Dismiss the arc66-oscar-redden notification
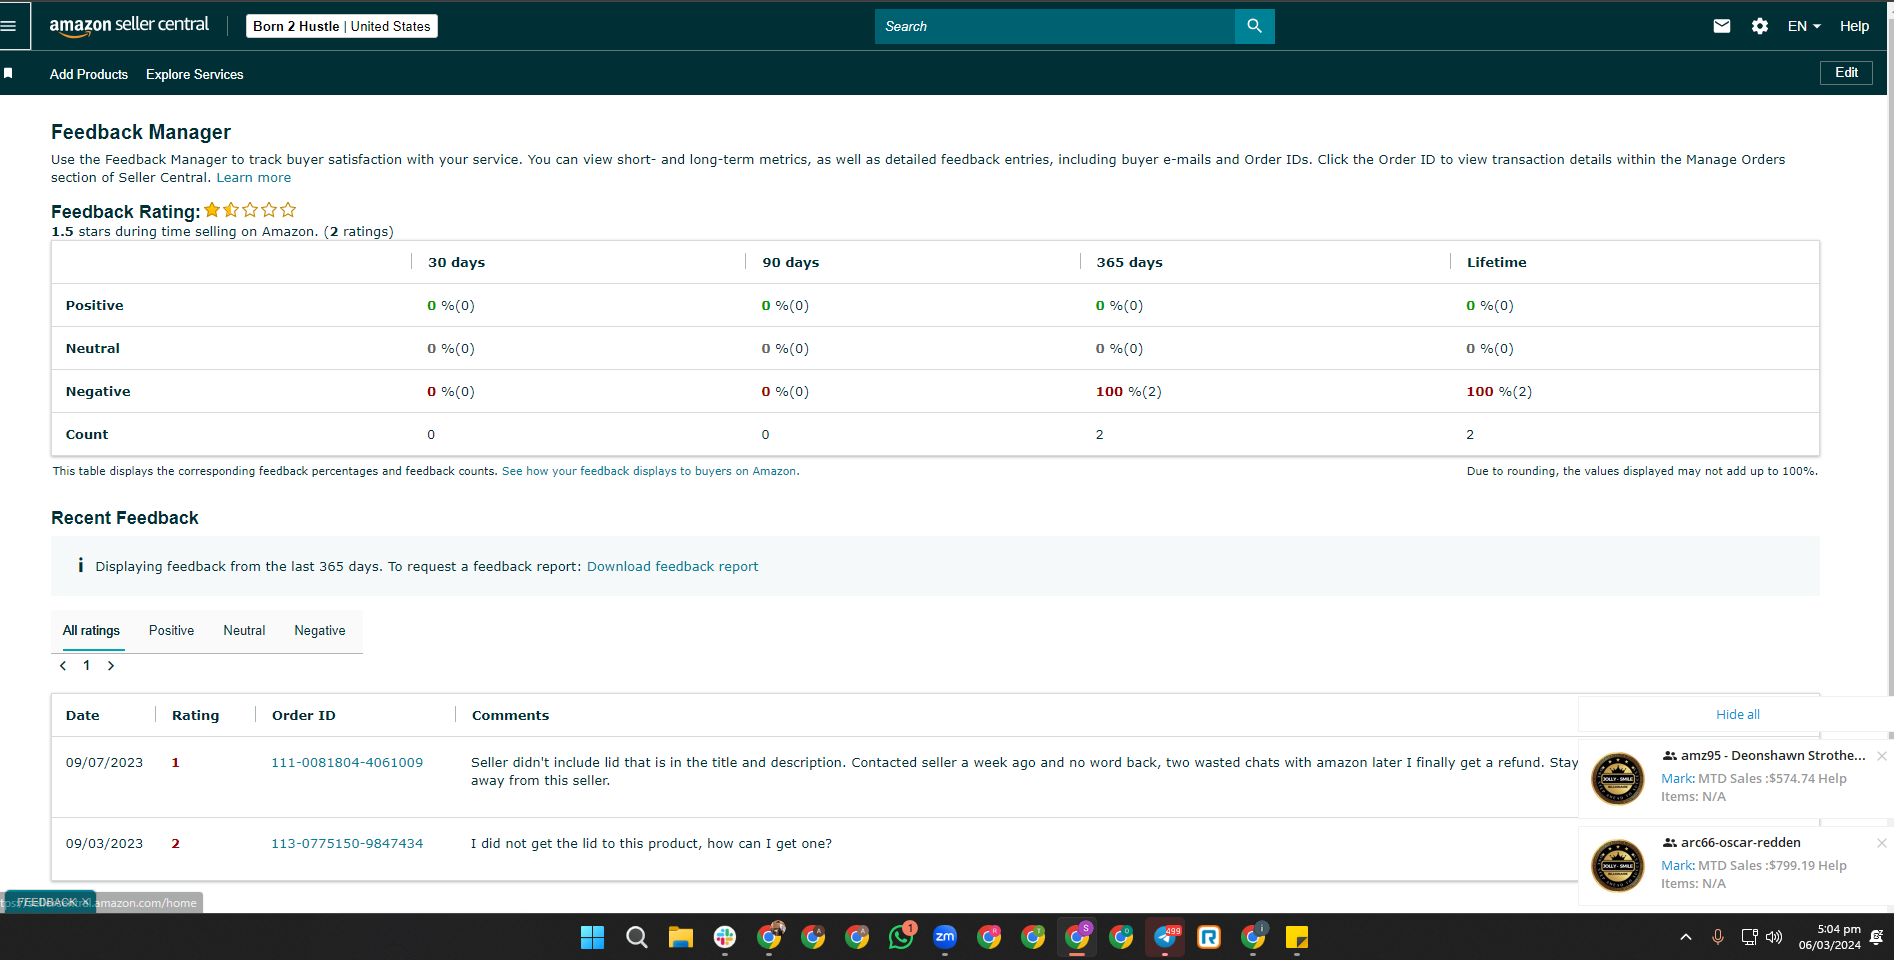The height and width of the screenshot is (960, 1894). [x=1881, y=843]
